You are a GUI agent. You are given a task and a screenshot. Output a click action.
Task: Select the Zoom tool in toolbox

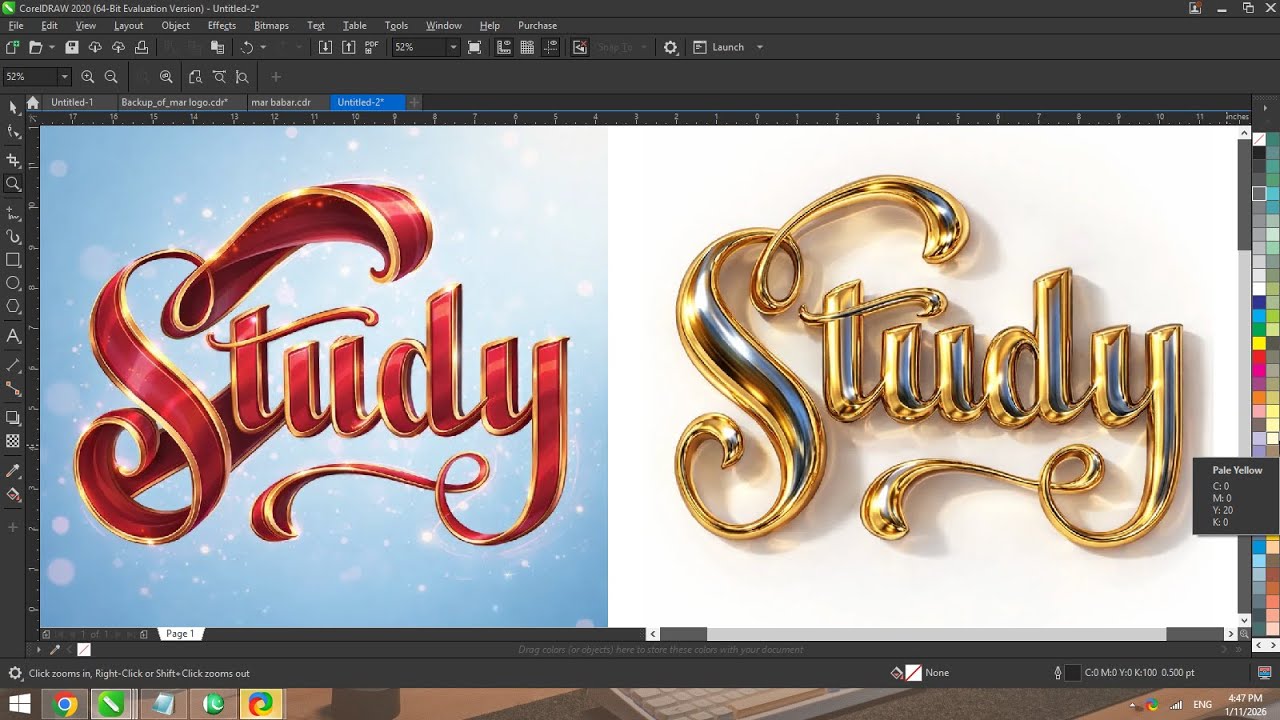click(x=13, y=184)
